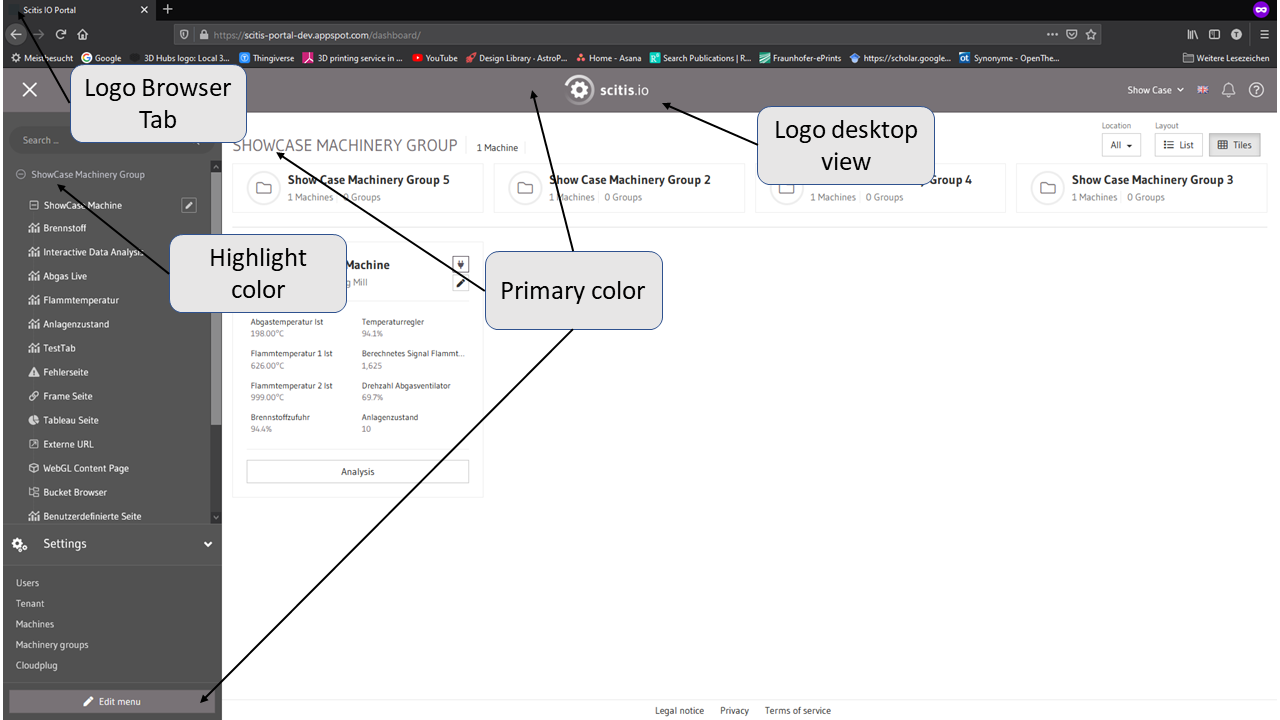Screen dimensions: 1280x720
Task: Go to Cloudplug settings
Action: pyautogui.click(x=38, y=665)
